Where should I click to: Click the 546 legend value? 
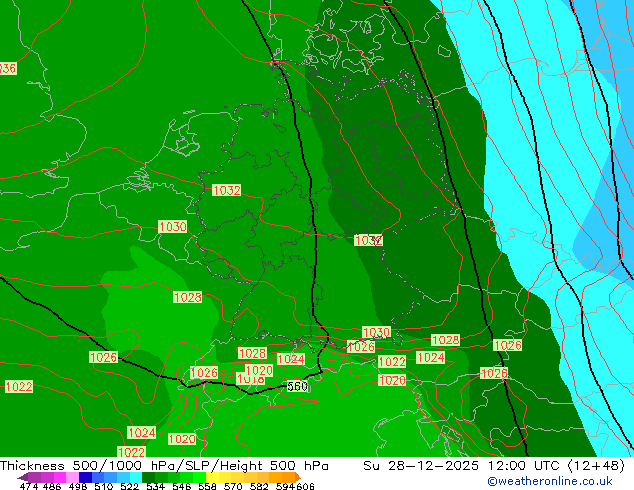coord(182,486)
